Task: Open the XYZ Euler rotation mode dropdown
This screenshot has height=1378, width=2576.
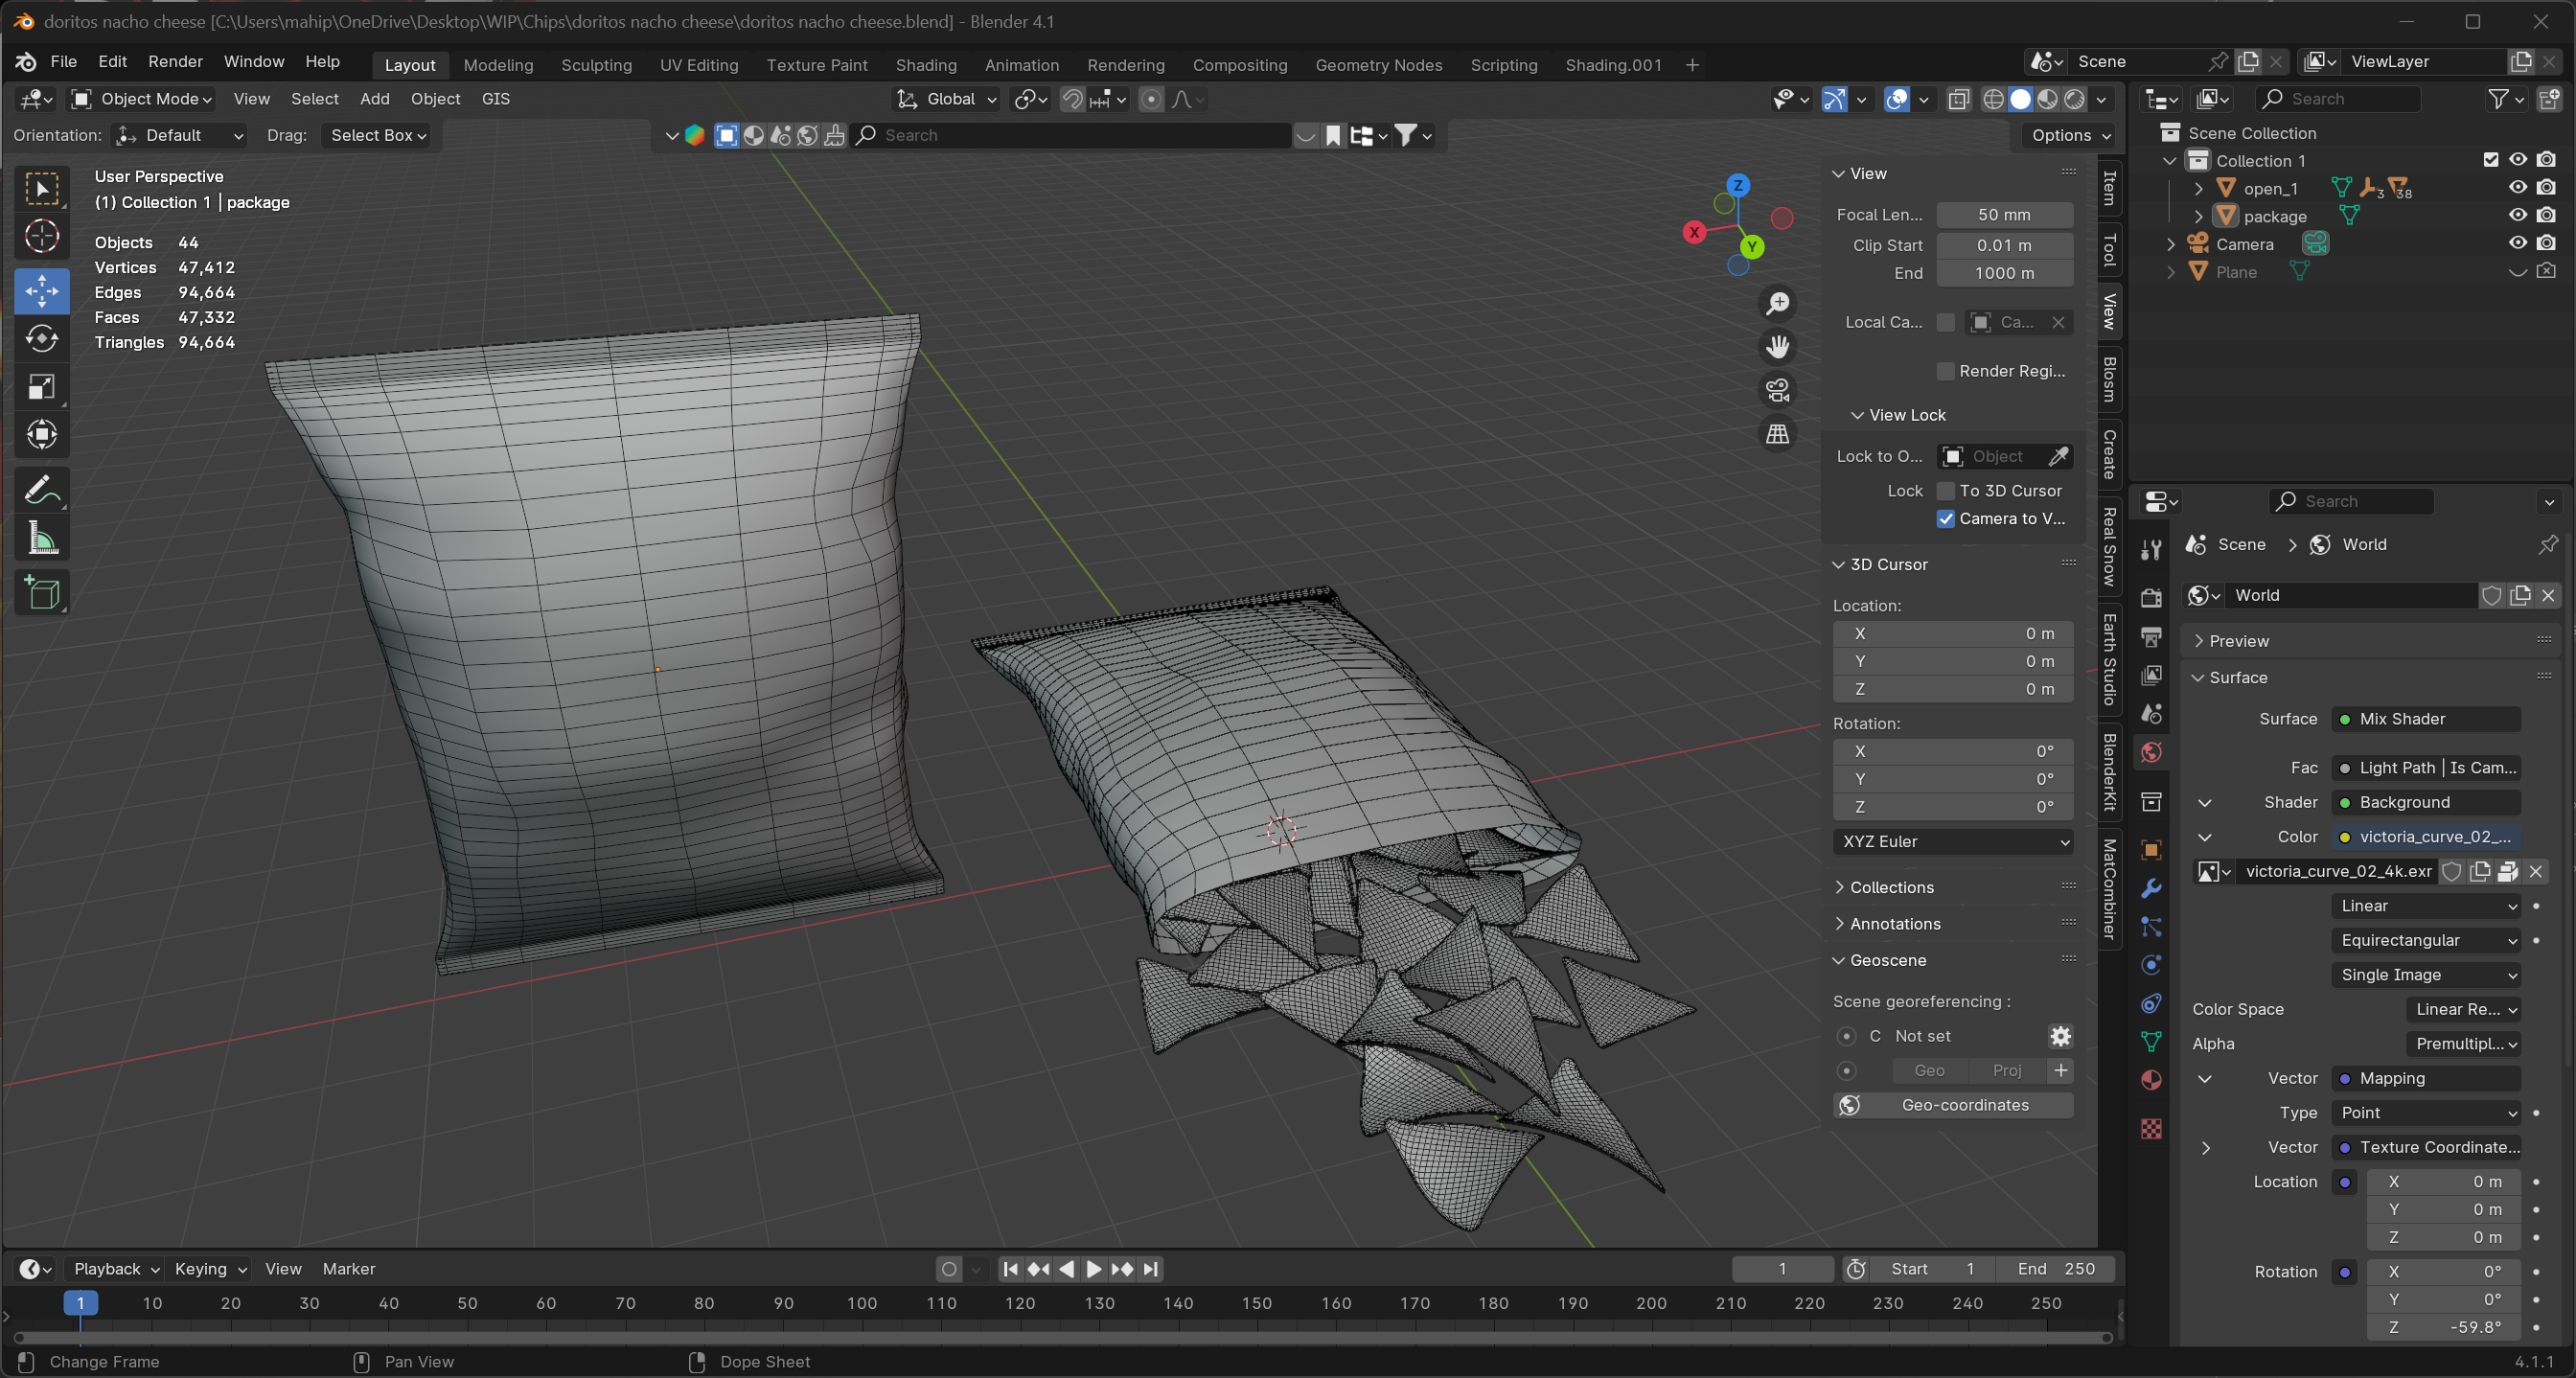Action: pyautogui.click(x=1952, y=841)
